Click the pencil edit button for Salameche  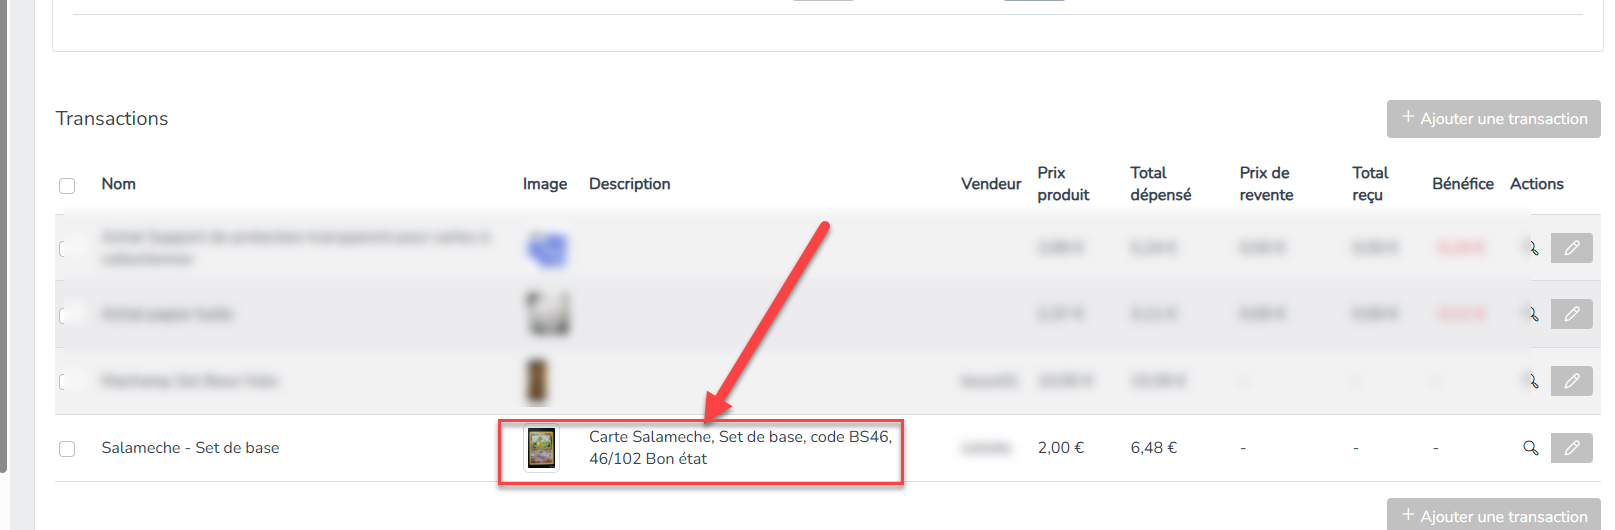pyautogui.click(x=1571, y=448)
